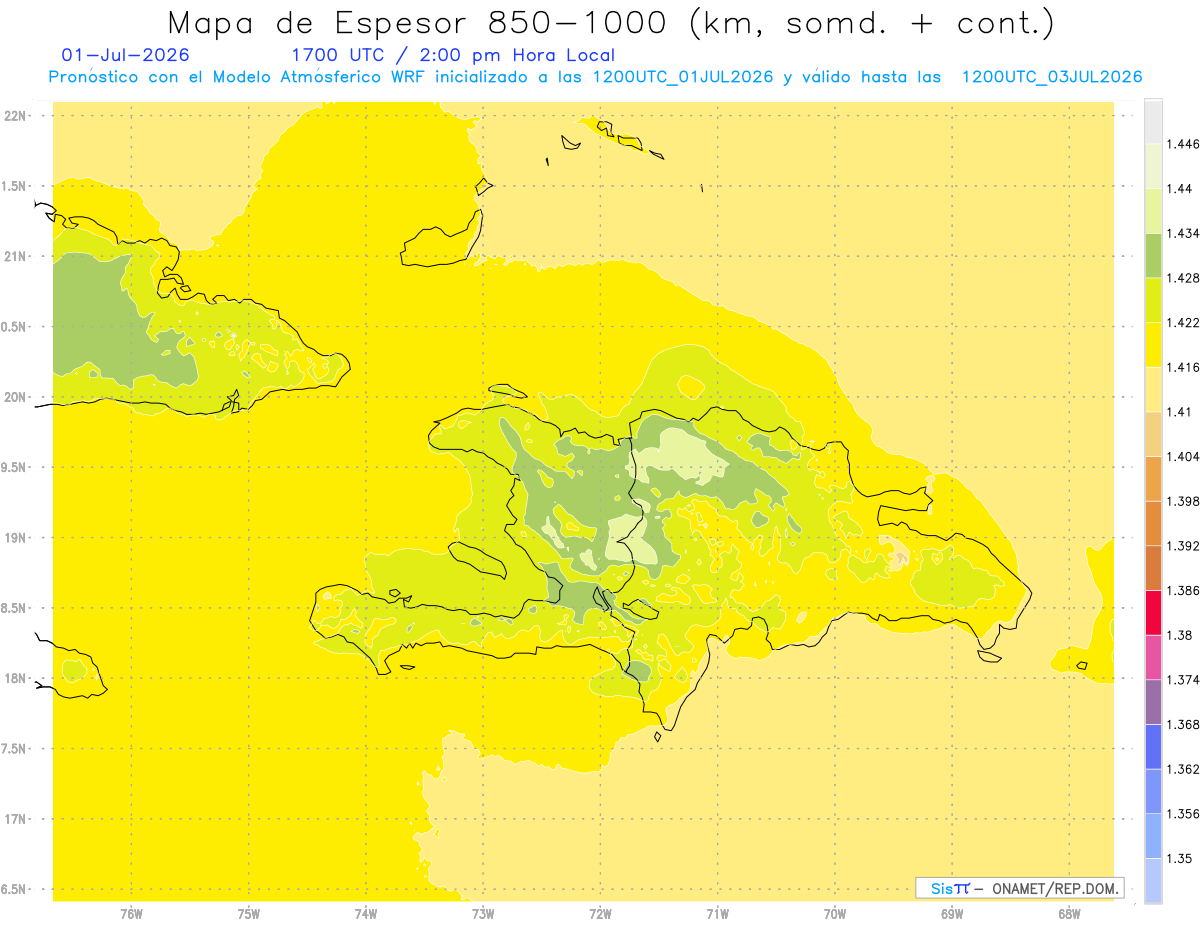This screenshot has height=927, width=1200.
Task: Click the '19N' latitude label
Action: tap(15, 538)
